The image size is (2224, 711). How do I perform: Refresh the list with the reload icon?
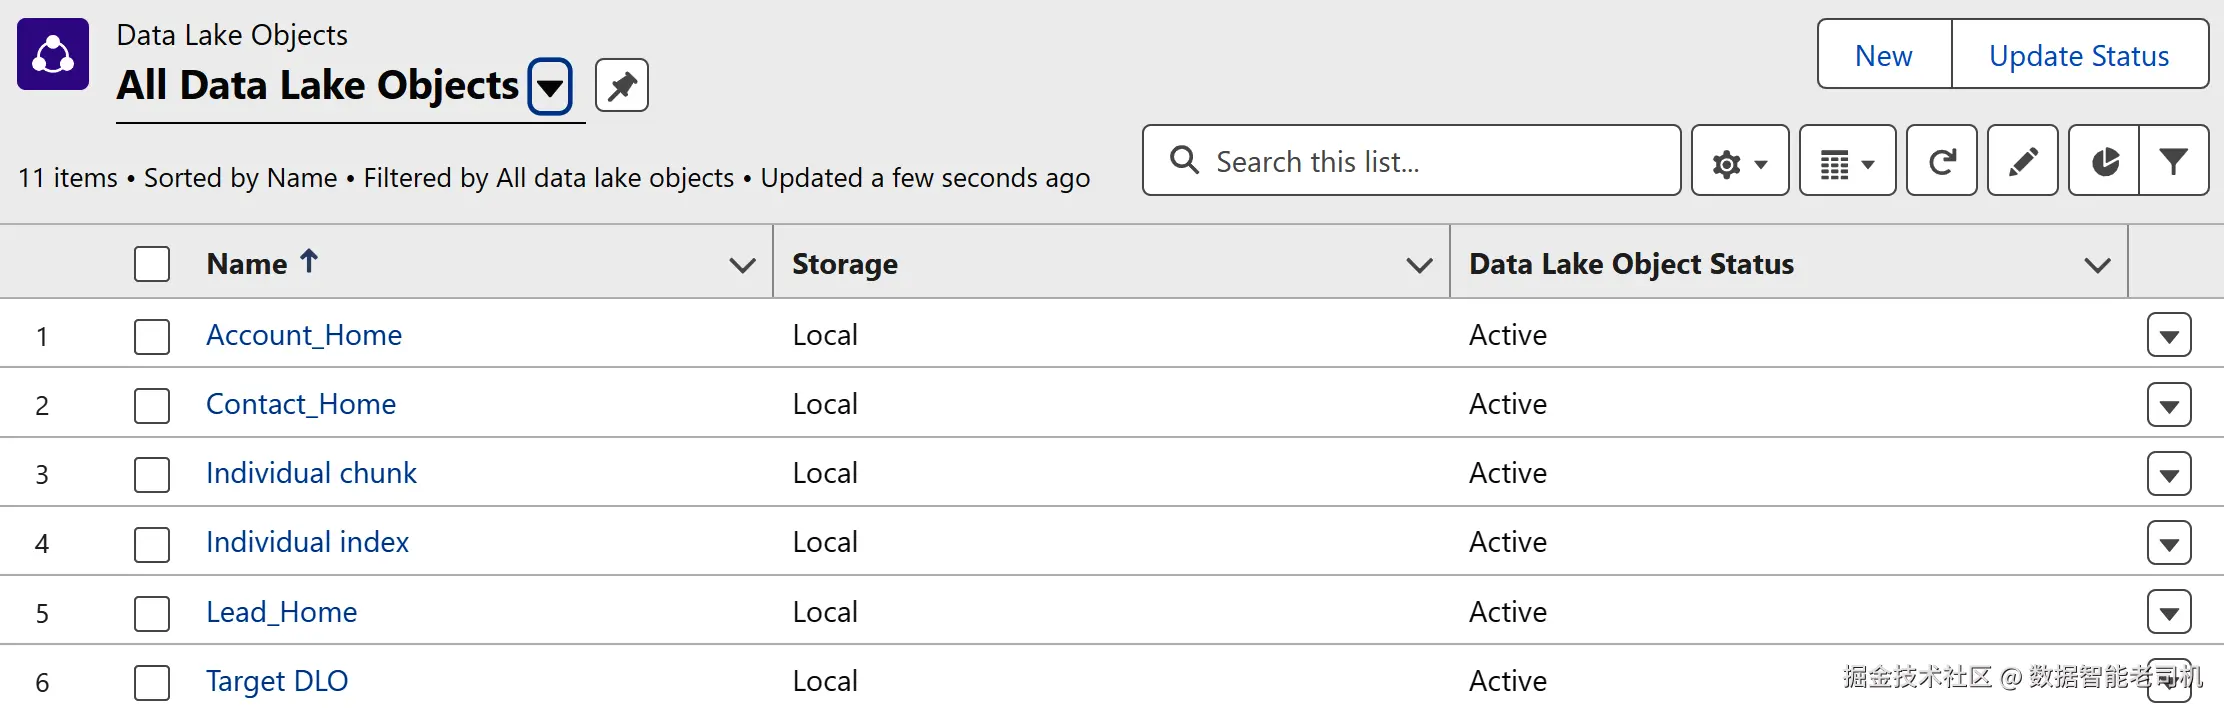[x=1942, y=160]
